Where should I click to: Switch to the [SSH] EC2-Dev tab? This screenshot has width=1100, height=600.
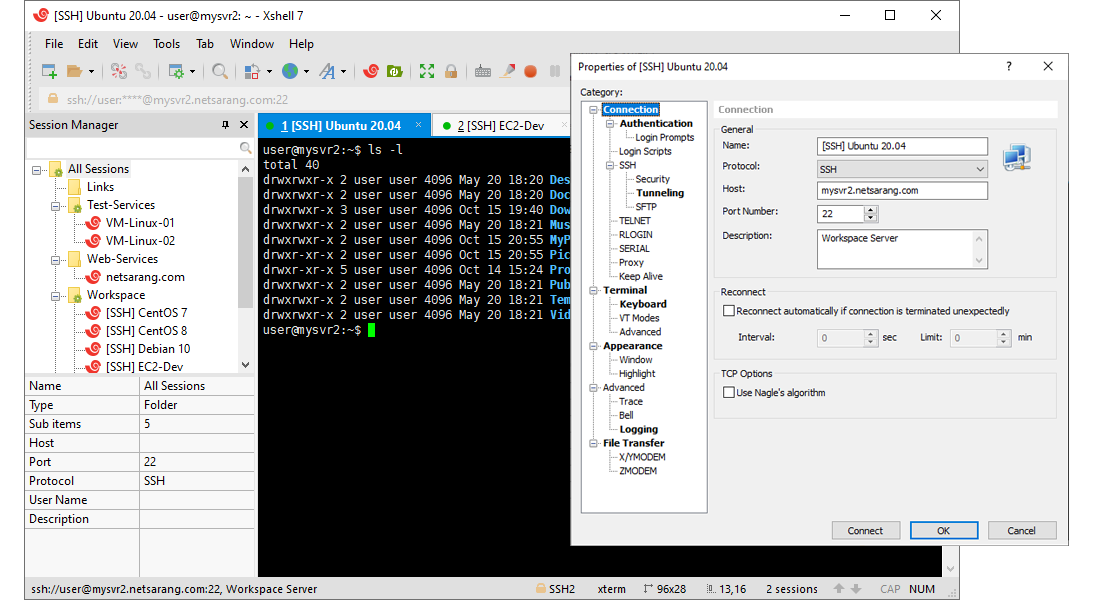point(500,126)
